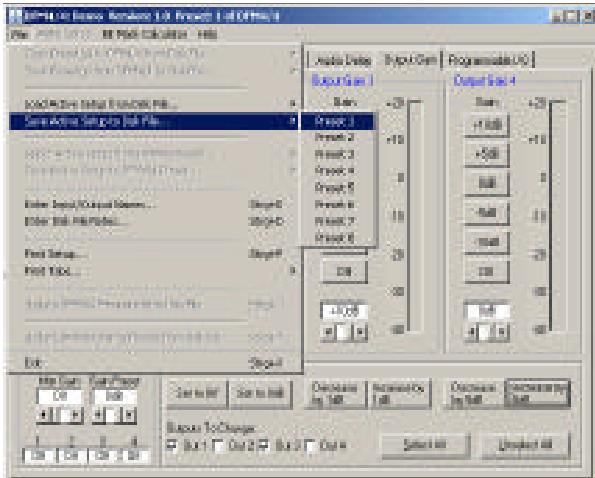Select Preset 4 in the submenu
The width and height of the screenshot is (595, 478).
(x=338, y=171)
